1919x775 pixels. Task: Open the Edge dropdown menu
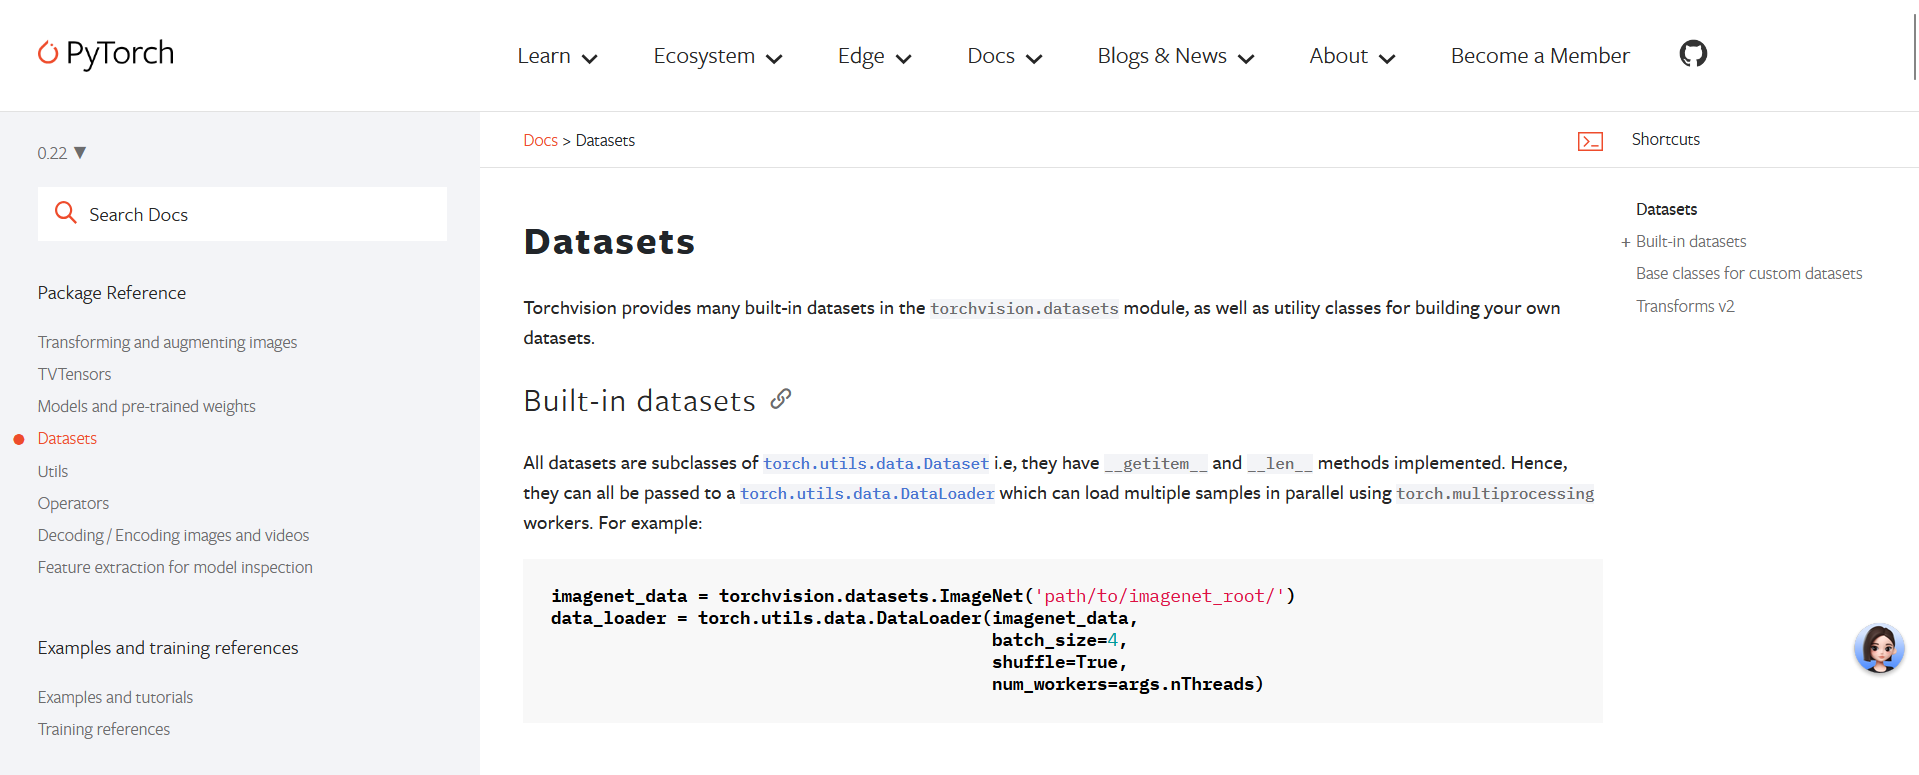click(x=874, y=56)
